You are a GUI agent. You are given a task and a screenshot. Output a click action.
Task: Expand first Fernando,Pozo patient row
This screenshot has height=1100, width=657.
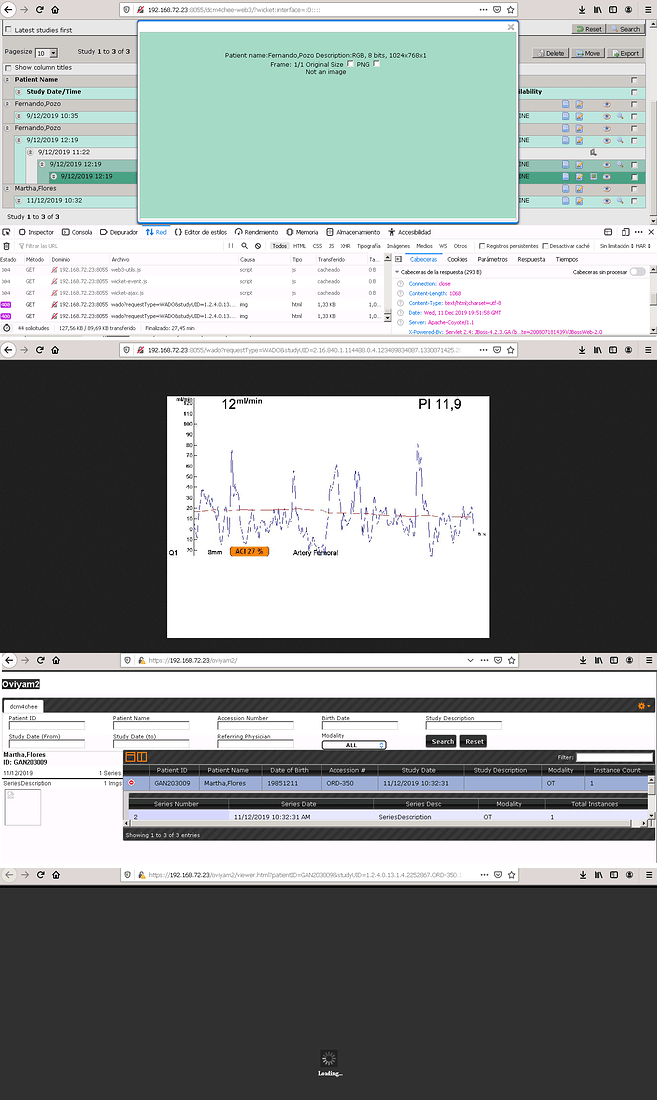point(8,104)
